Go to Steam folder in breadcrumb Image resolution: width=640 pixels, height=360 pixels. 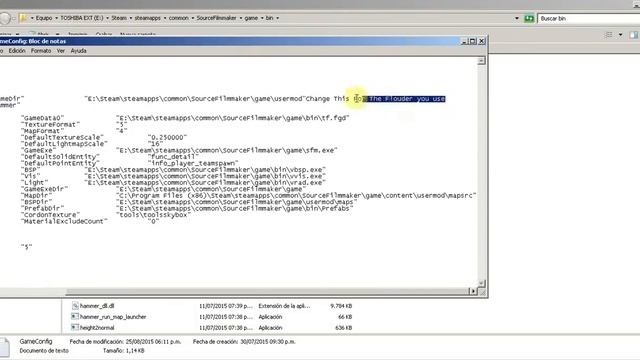pos(119,18)
